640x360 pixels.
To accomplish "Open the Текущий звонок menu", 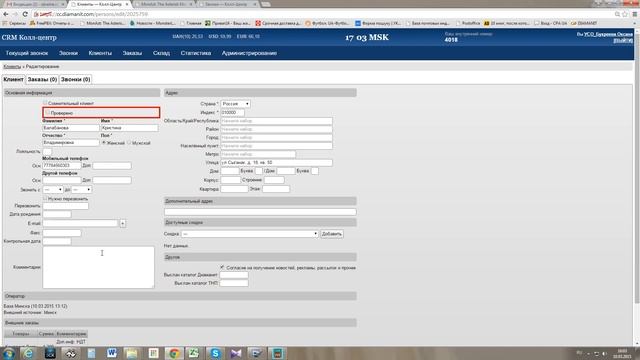I will click(27, 53).
